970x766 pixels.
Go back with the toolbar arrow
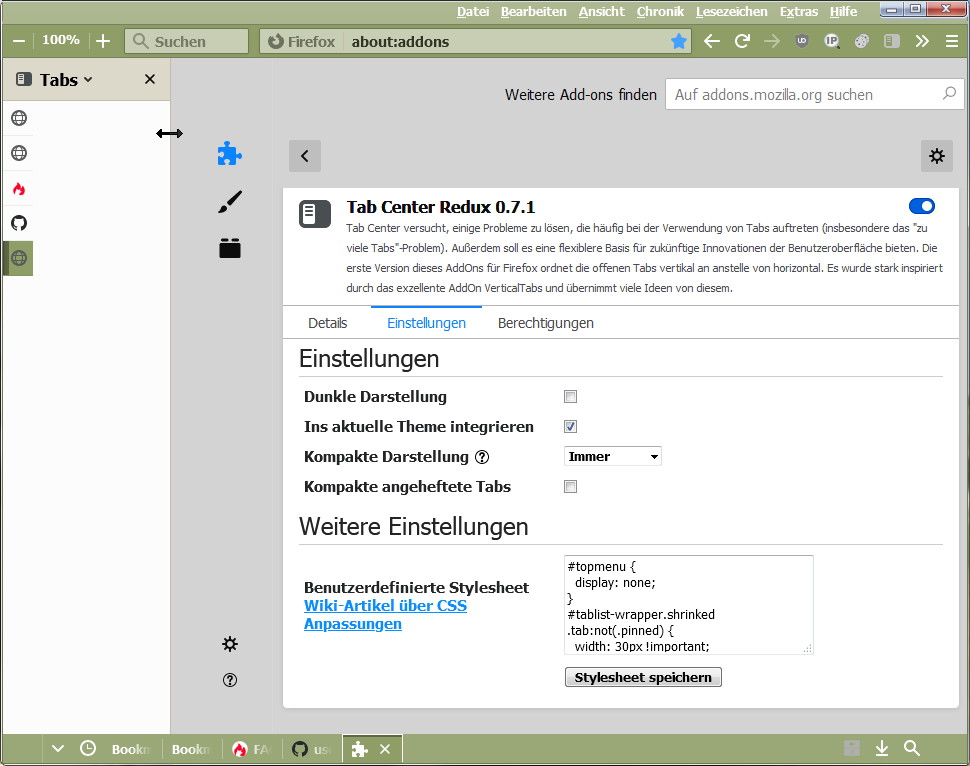[x=712, y=41]
